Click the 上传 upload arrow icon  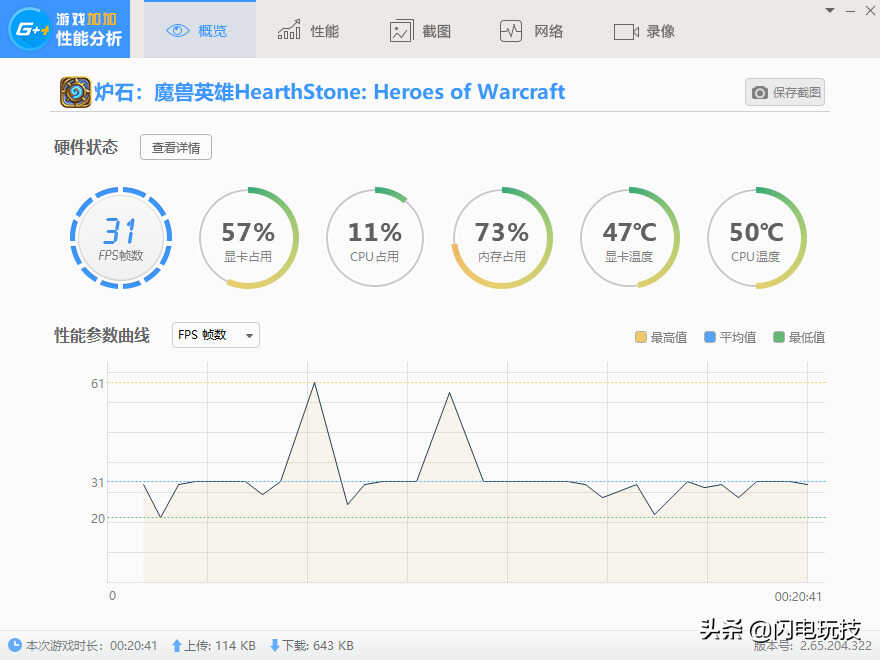pyautogui.click(x=176, y=646)
